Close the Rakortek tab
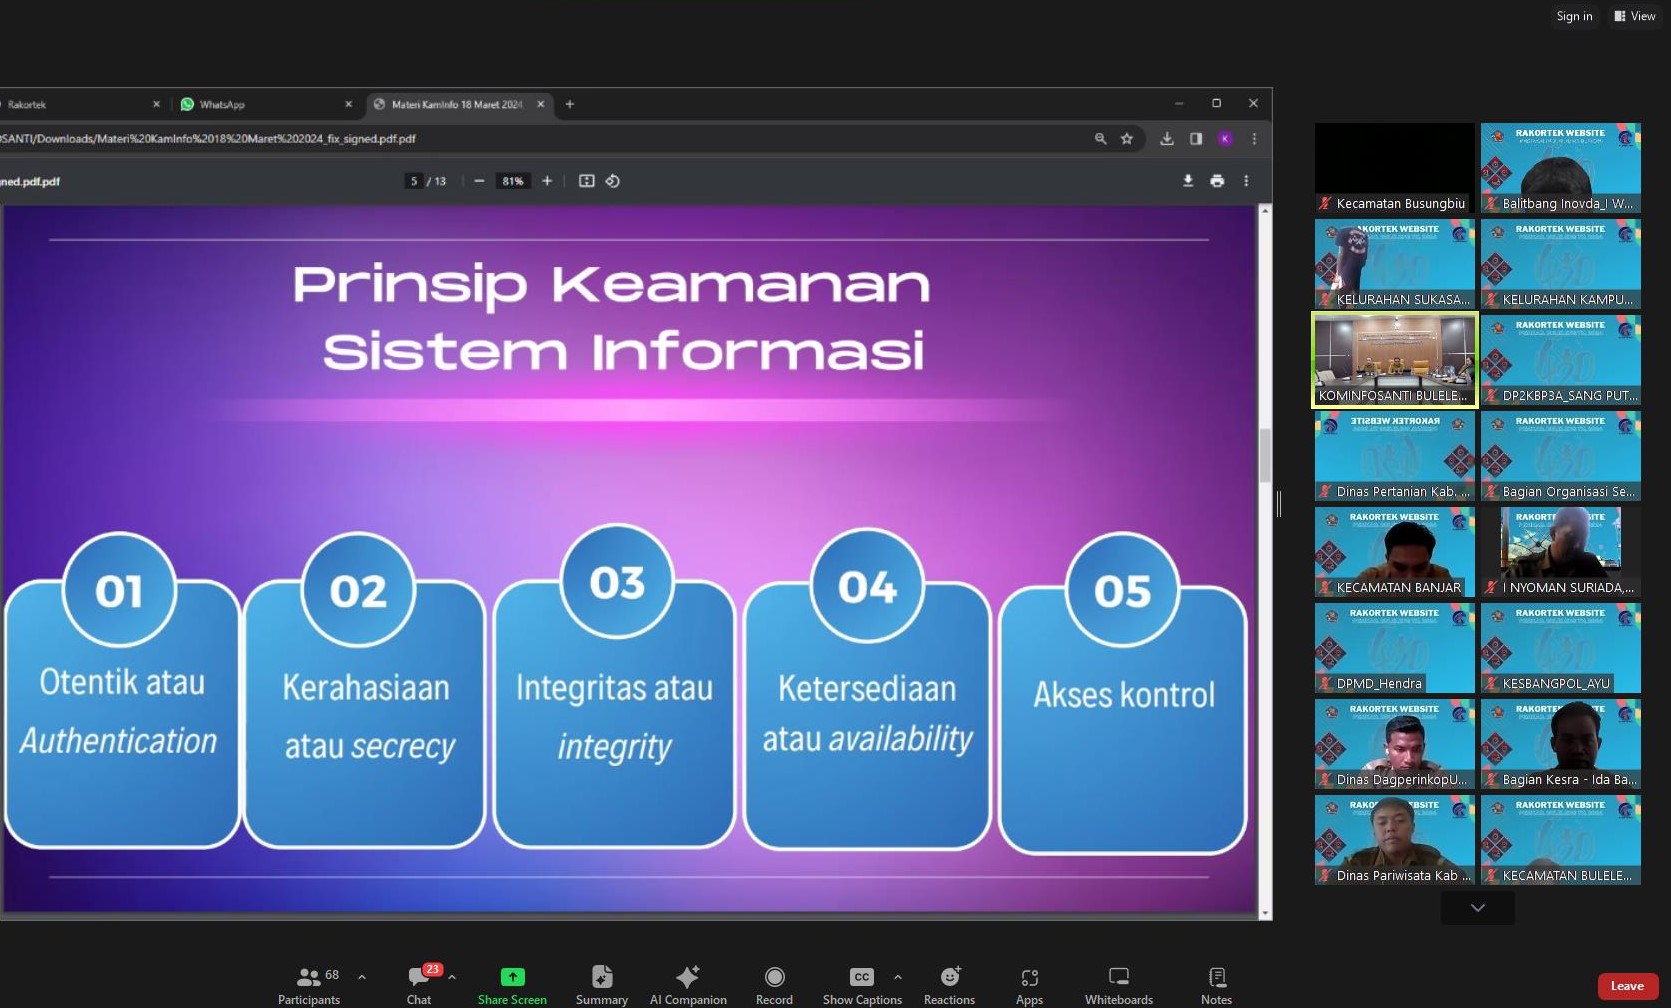This screenshot has width=1671, height=1008. click(156, 104)
